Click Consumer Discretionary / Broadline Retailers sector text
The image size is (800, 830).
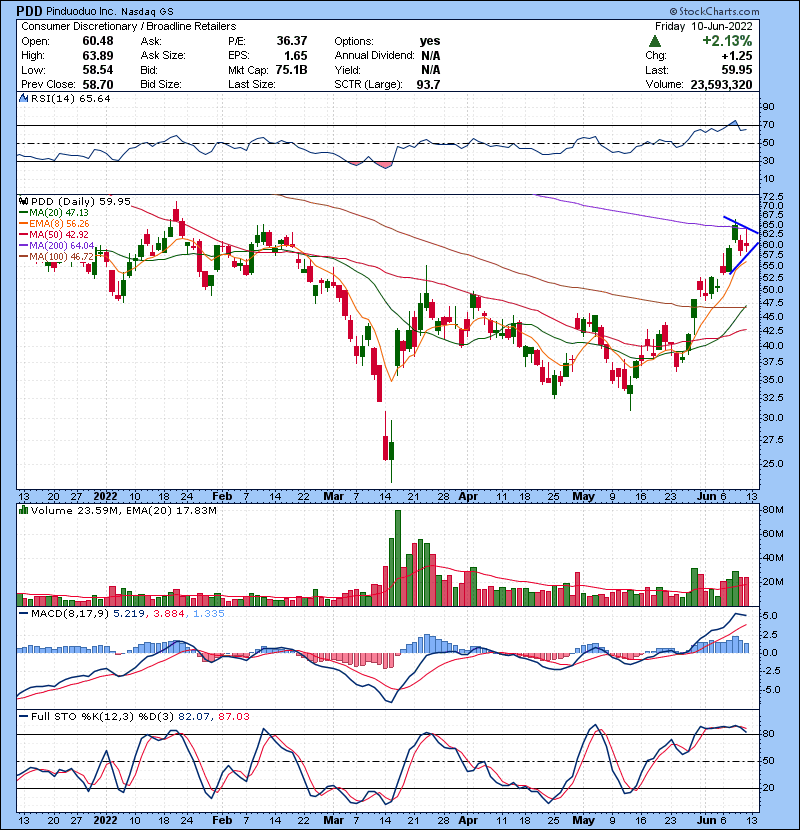129,26
